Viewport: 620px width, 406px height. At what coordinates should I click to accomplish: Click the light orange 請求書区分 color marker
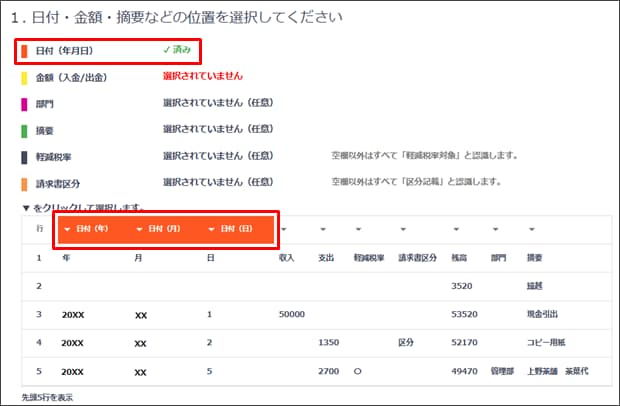pos(24,183)
